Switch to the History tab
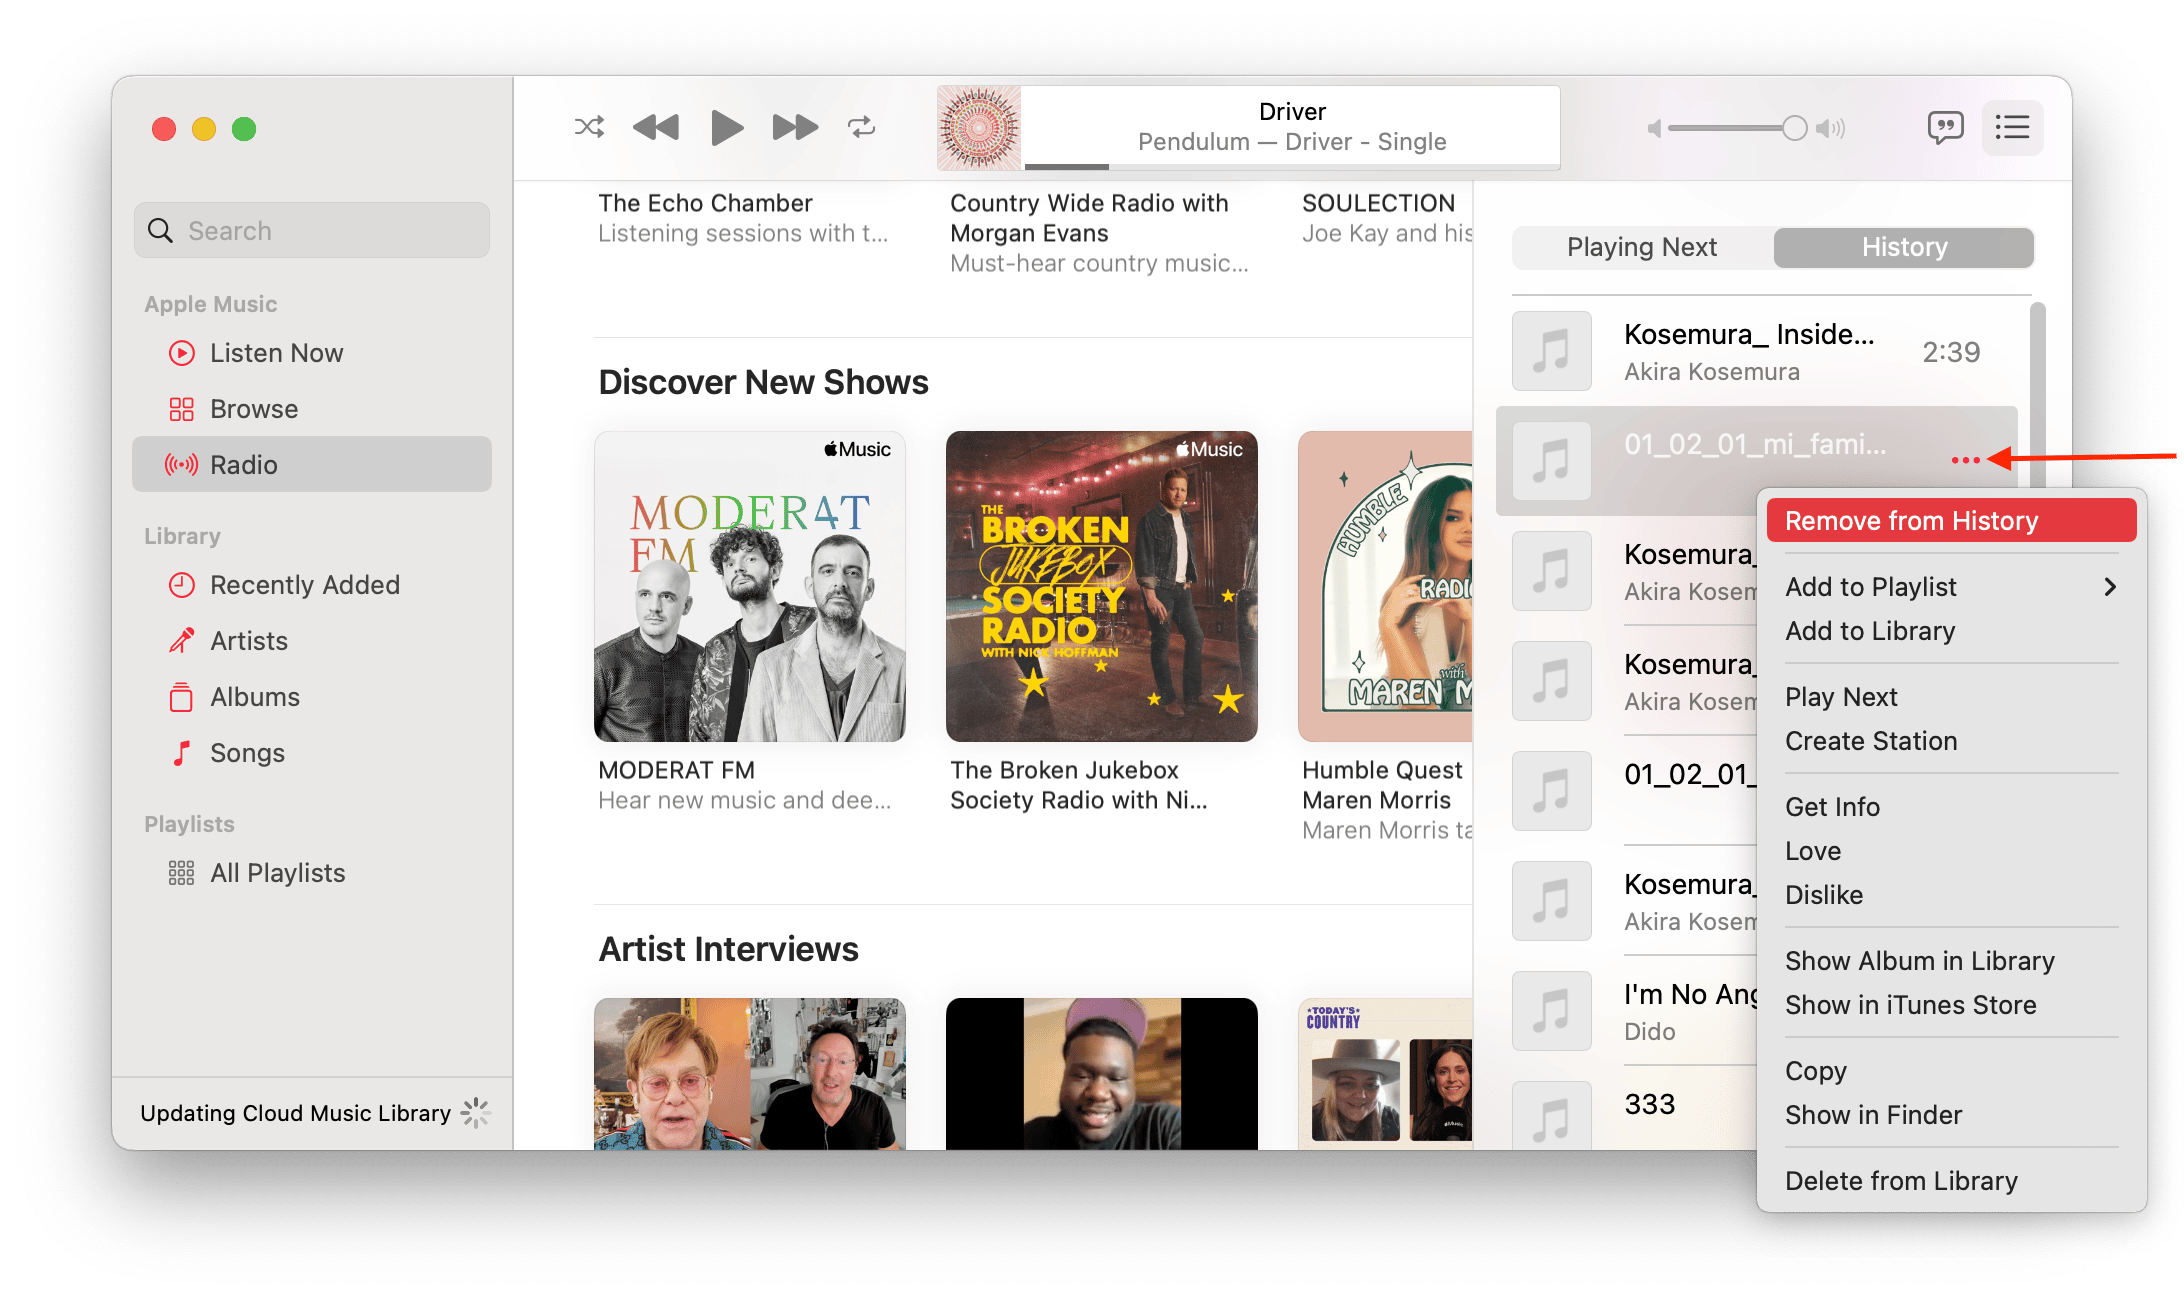 1903,246
